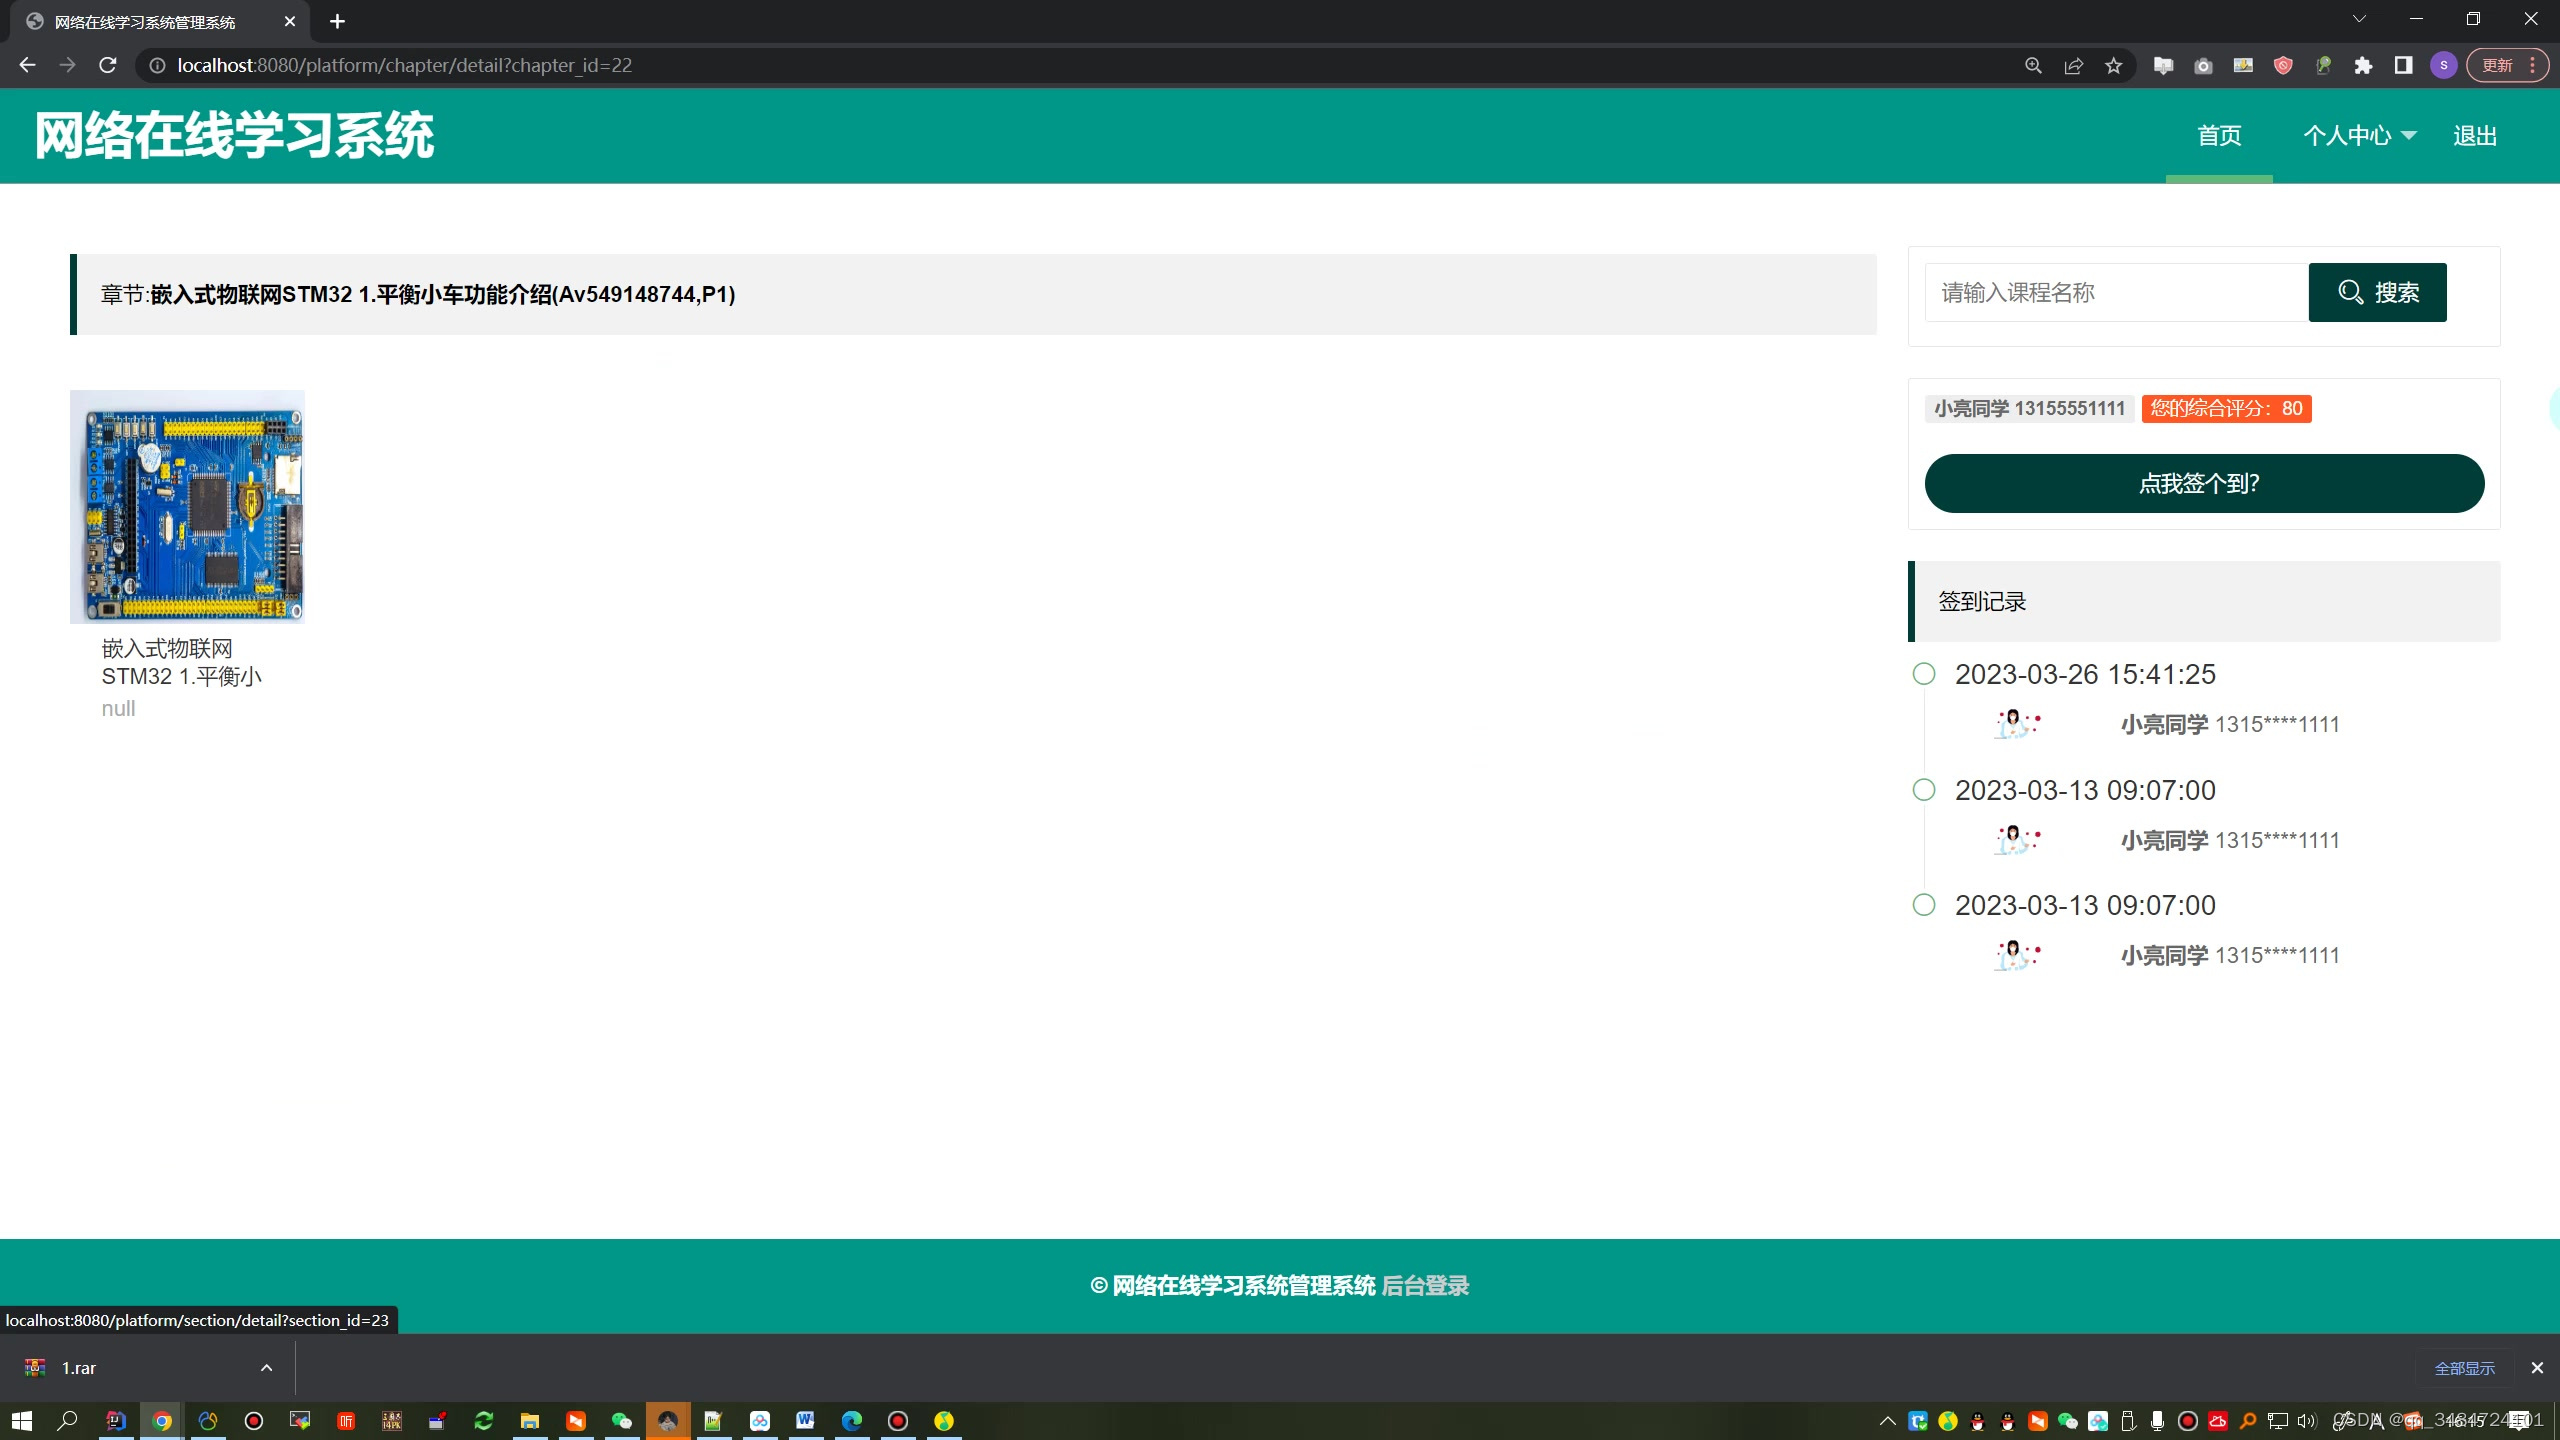Image resolution: width=2560 pixels, height=1440 pixels.
Task: Open the browser zoom magnifier icon
Action: pos(2033,66)
